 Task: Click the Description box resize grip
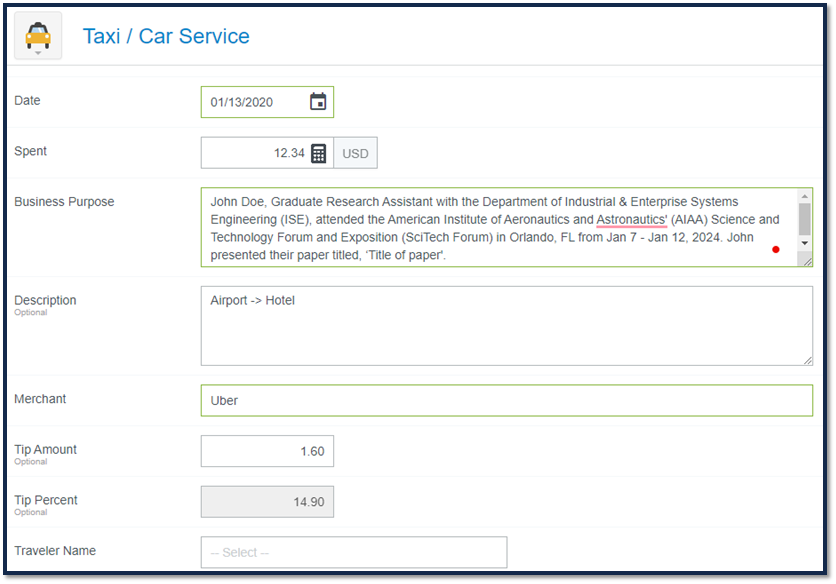tap(807, 360)
